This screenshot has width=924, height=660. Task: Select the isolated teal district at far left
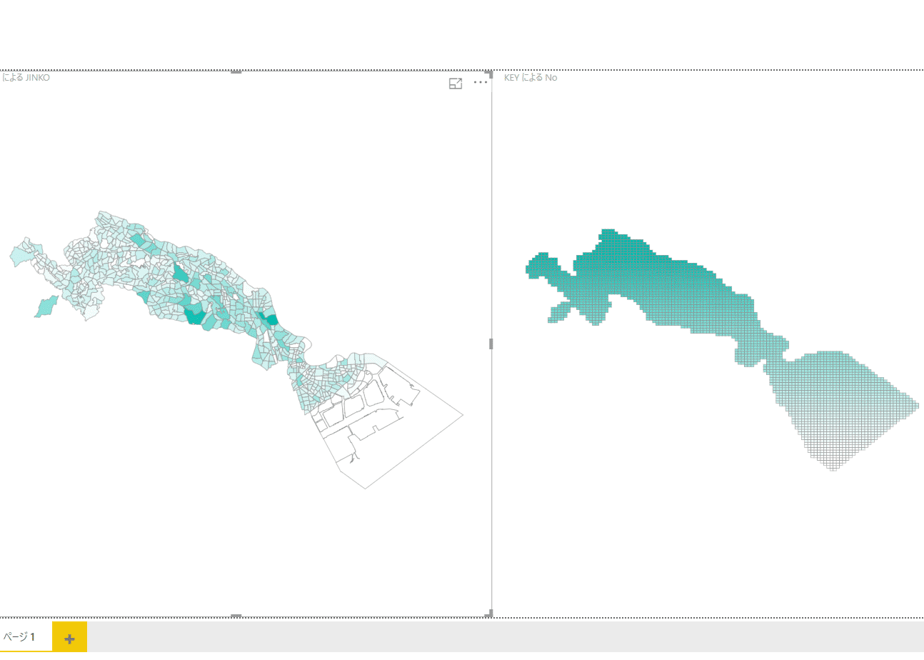[46, 306]
